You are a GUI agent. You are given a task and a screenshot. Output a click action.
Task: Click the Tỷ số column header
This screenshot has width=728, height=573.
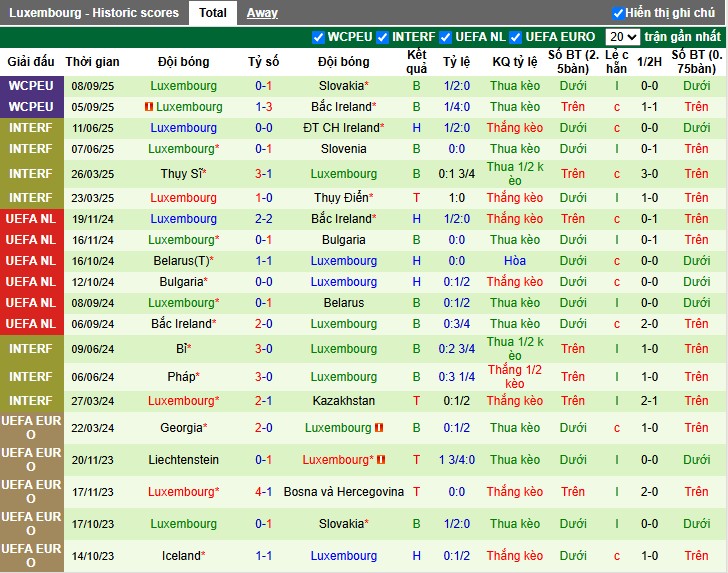(x=264, y=62)
